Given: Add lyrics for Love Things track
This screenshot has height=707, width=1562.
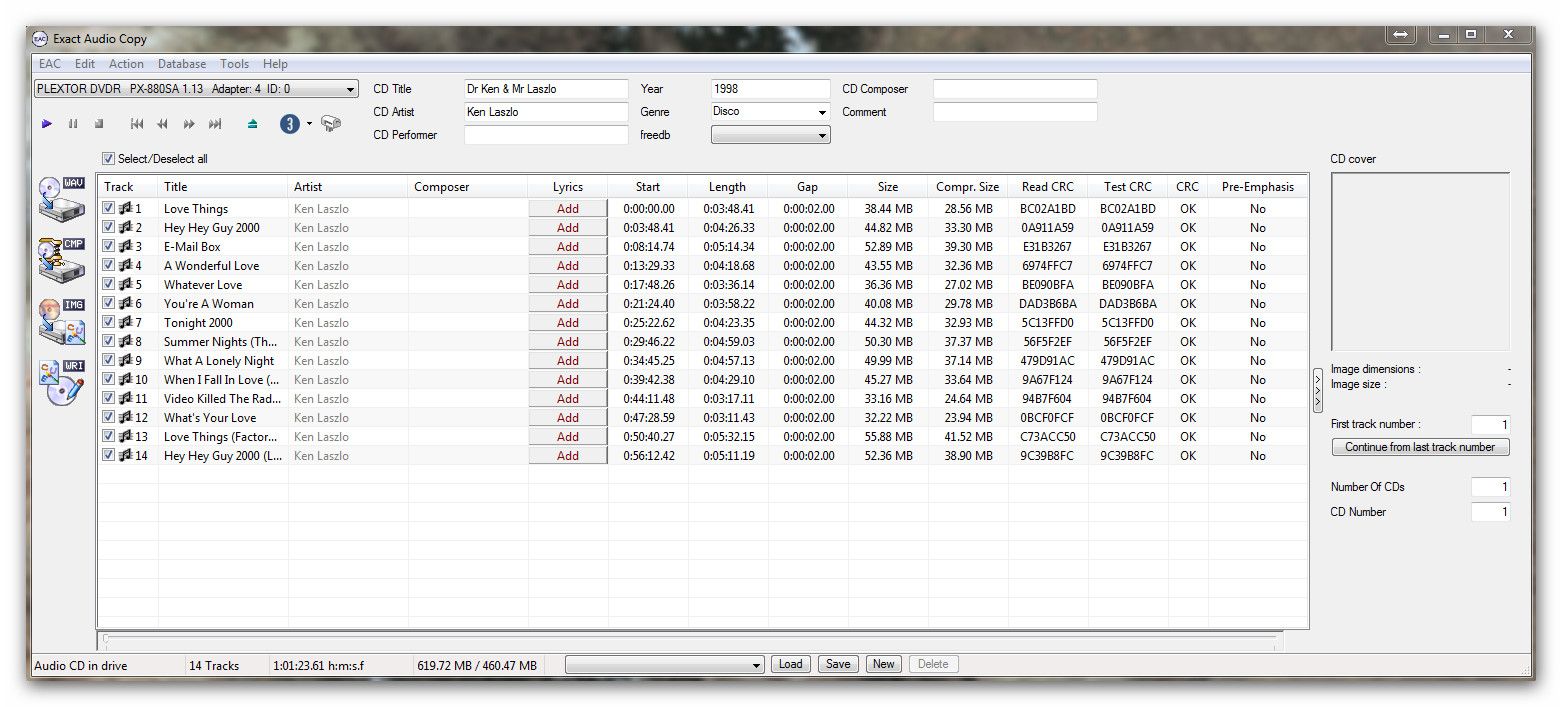Looking at the screenshot, I should (568, 209).
